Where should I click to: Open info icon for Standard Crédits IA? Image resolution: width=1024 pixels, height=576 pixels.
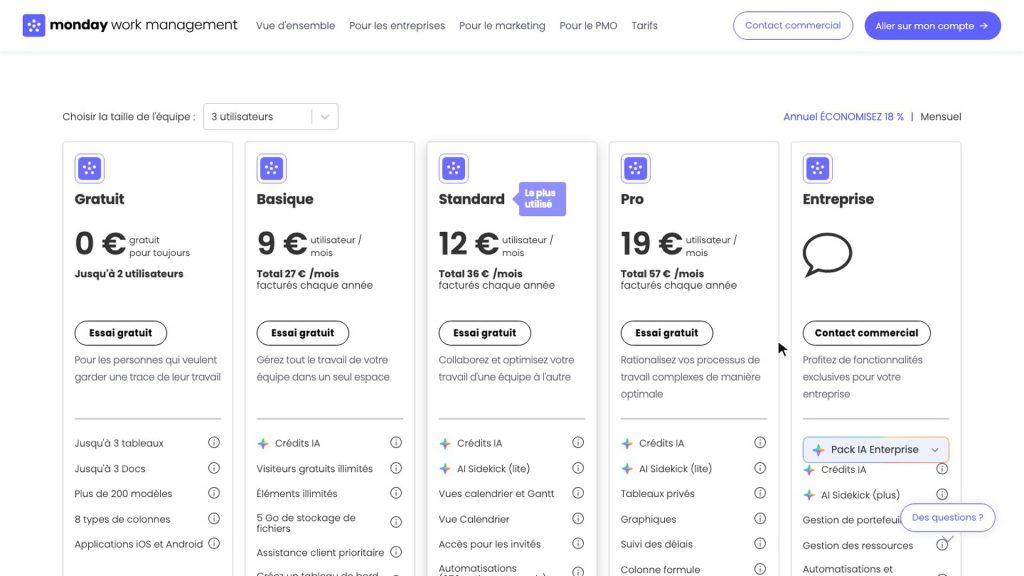[x=578, y=442]
